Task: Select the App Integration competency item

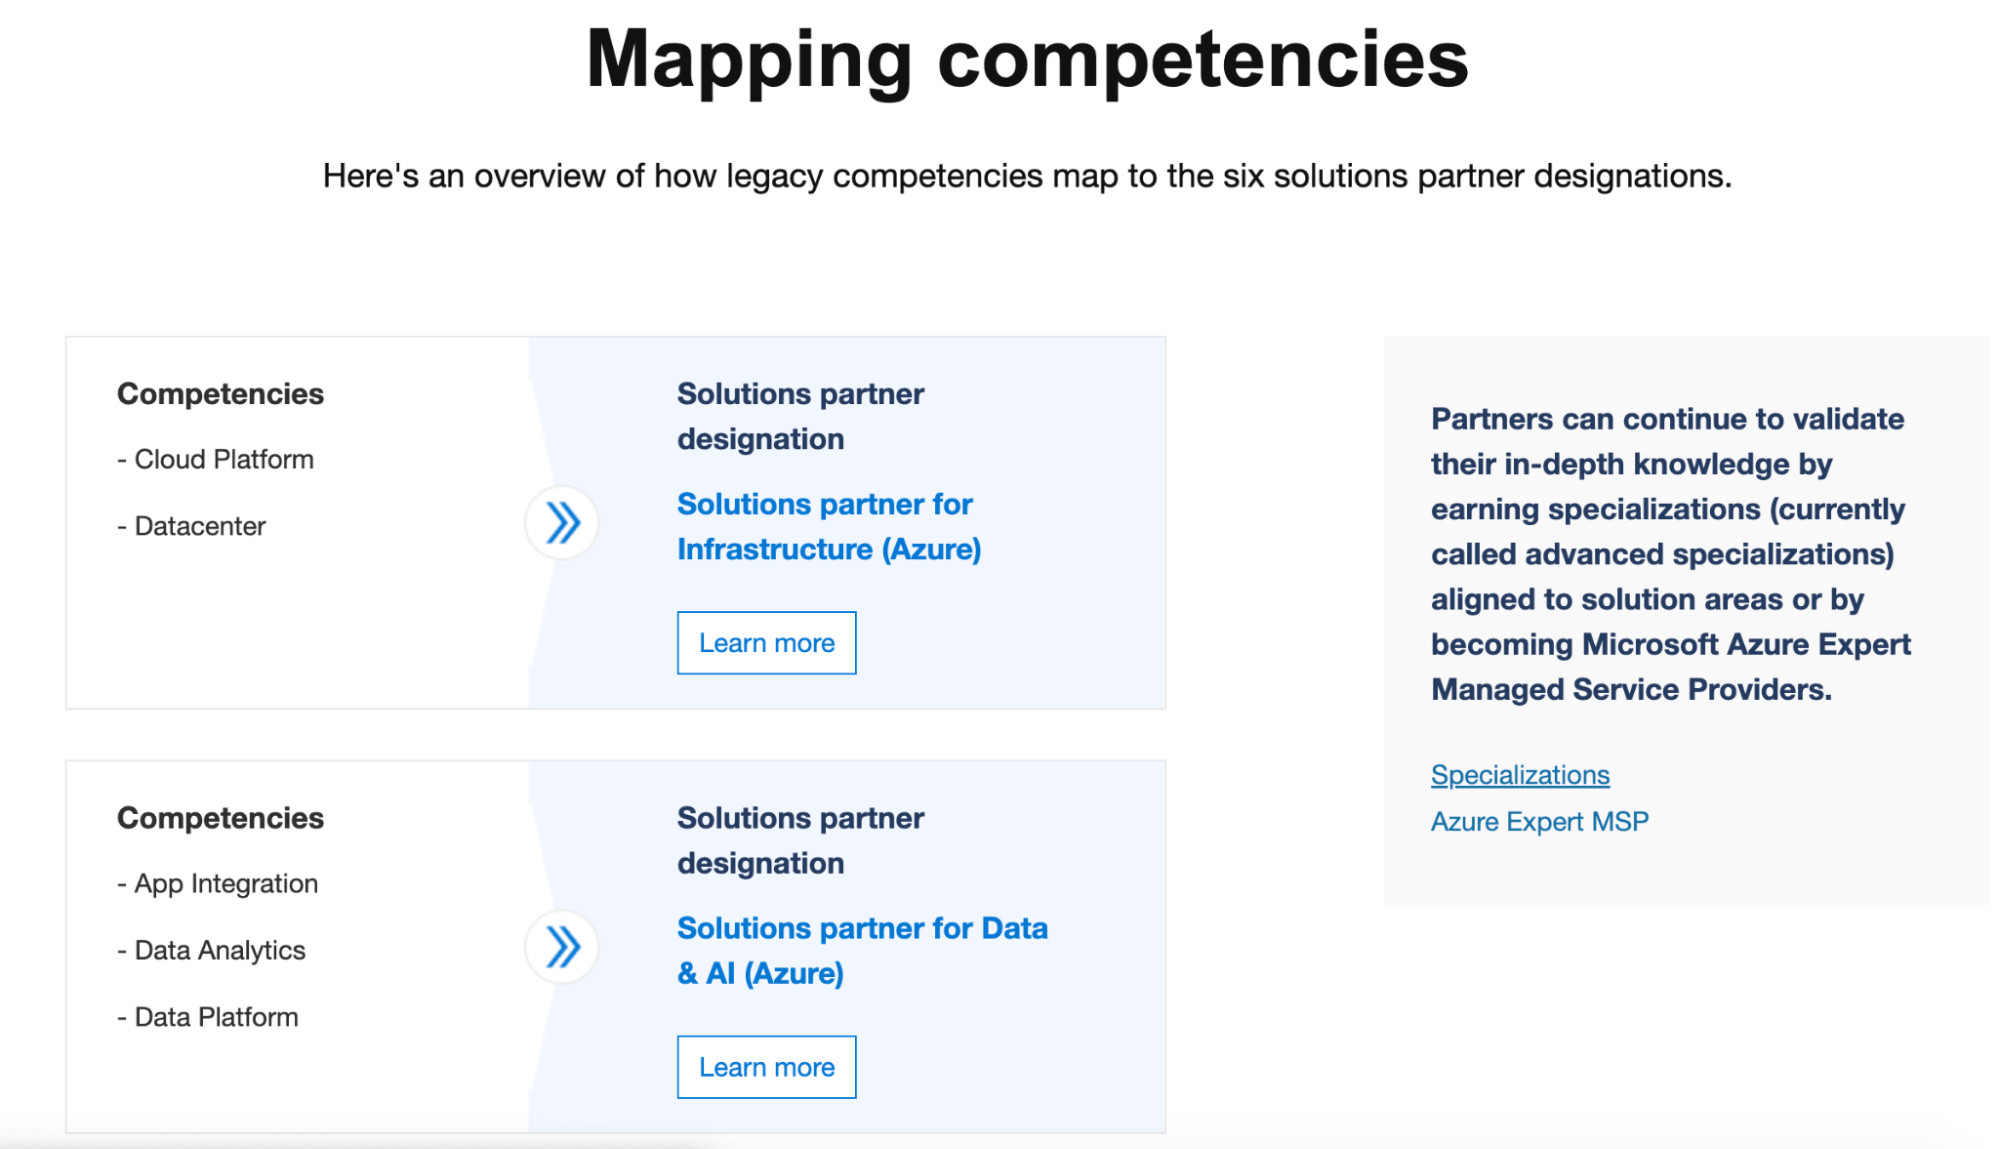Action: click(217, 884)
